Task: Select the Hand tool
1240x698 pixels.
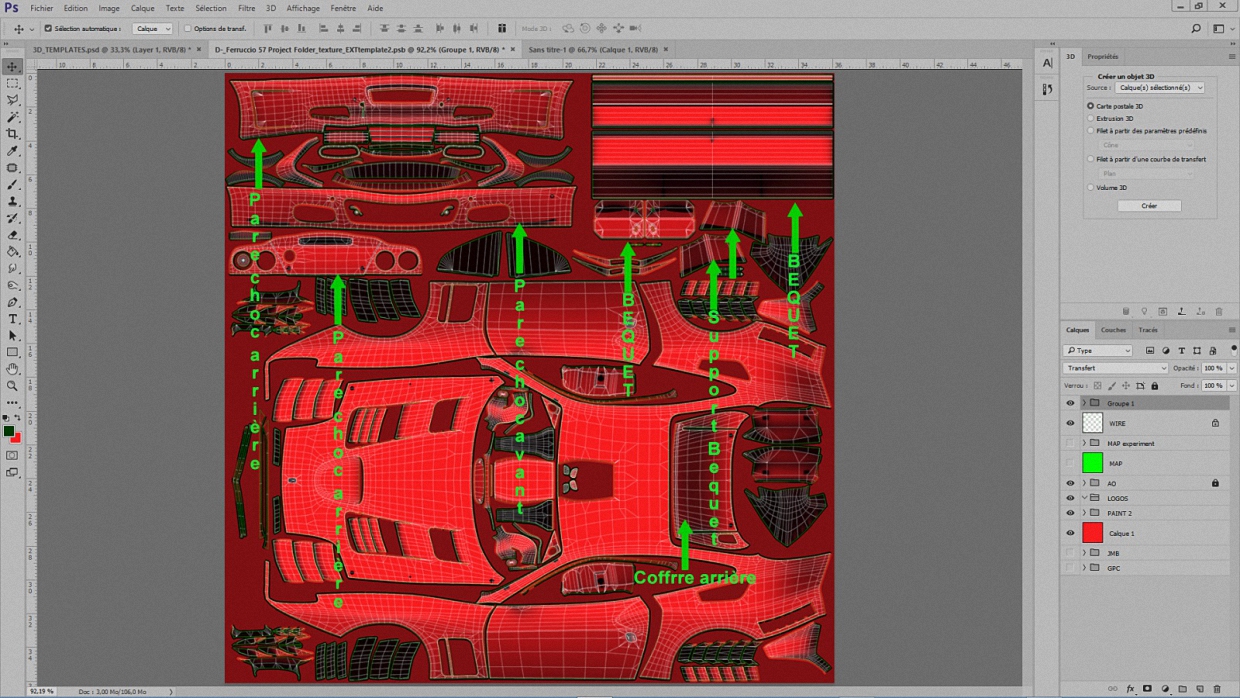Action: point(13,369)
